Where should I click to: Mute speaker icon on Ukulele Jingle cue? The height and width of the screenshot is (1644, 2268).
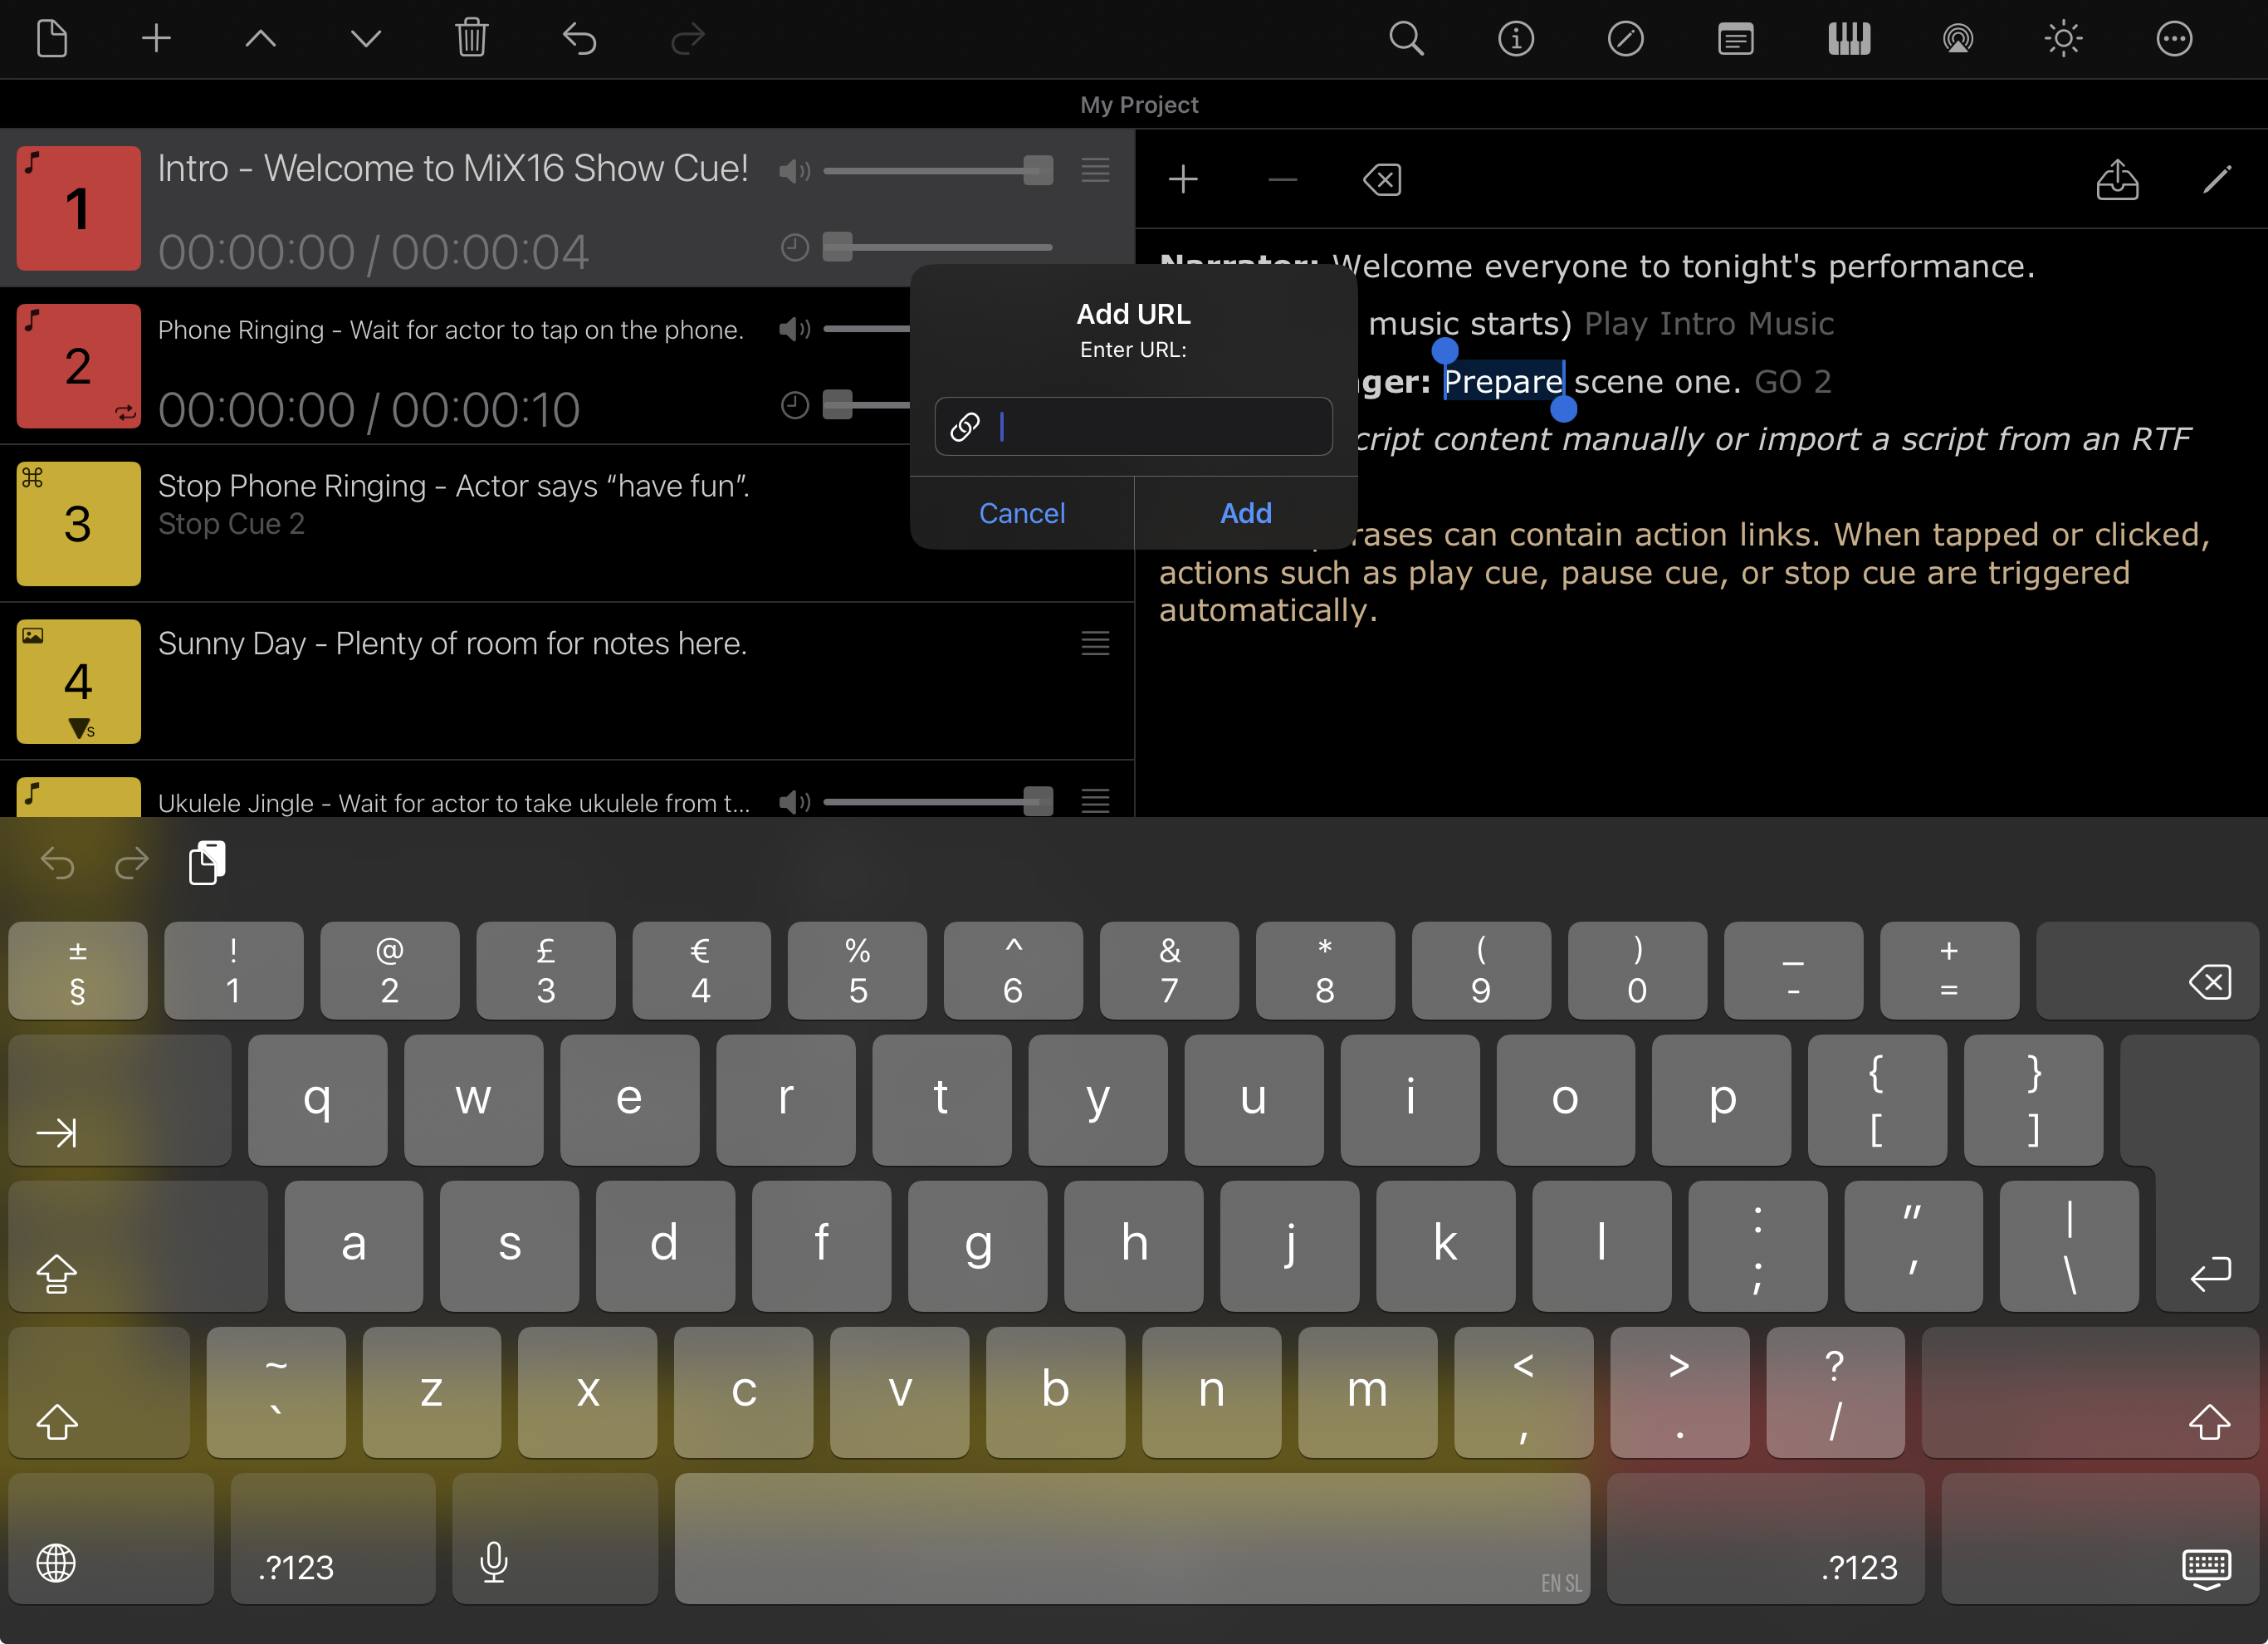point(795,801)
